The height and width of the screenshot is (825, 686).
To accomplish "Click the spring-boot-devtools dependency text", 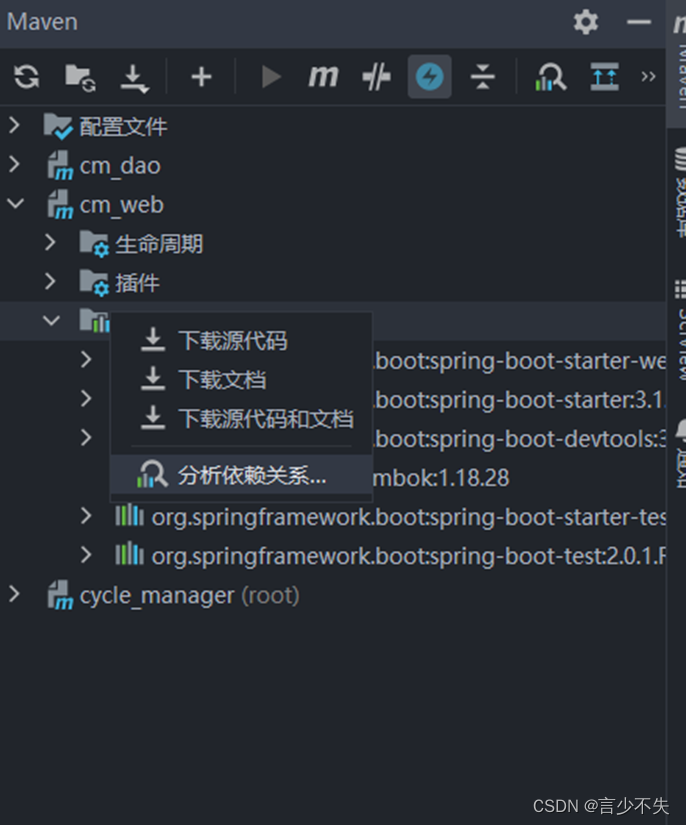I will tap(520, 439).
